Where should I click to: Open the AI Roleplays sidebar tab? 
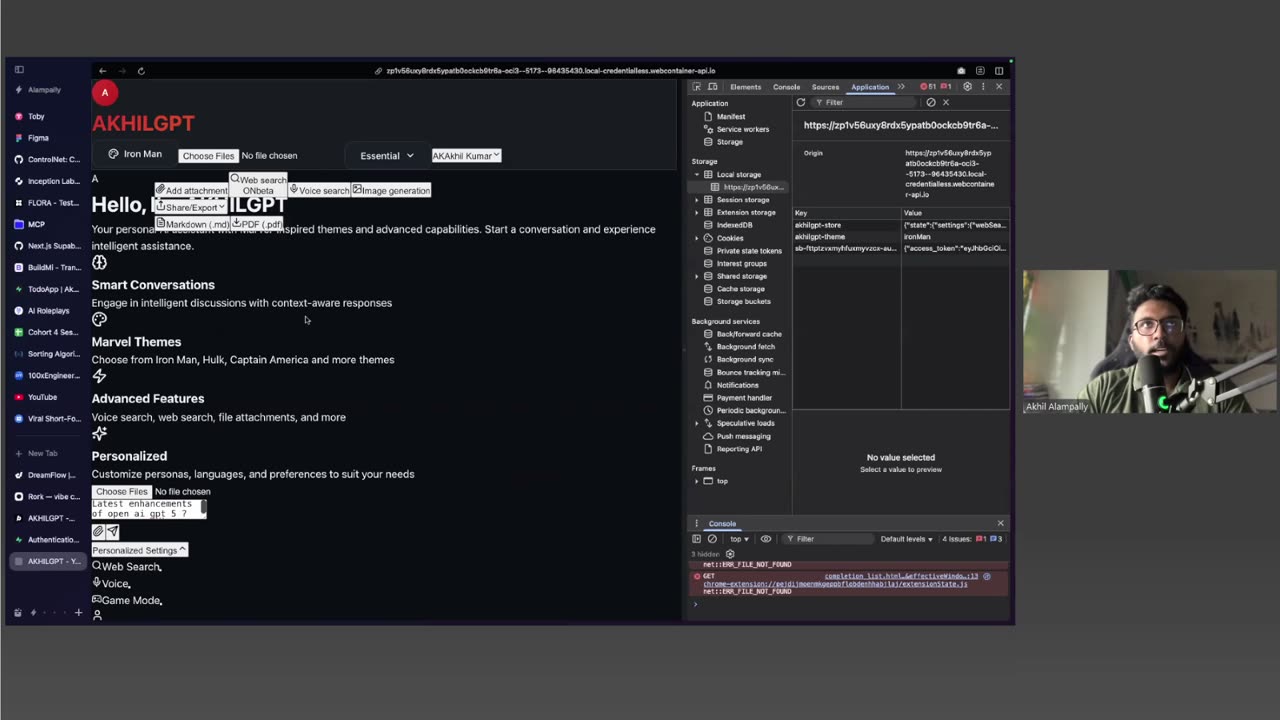(x=47, y=311)
